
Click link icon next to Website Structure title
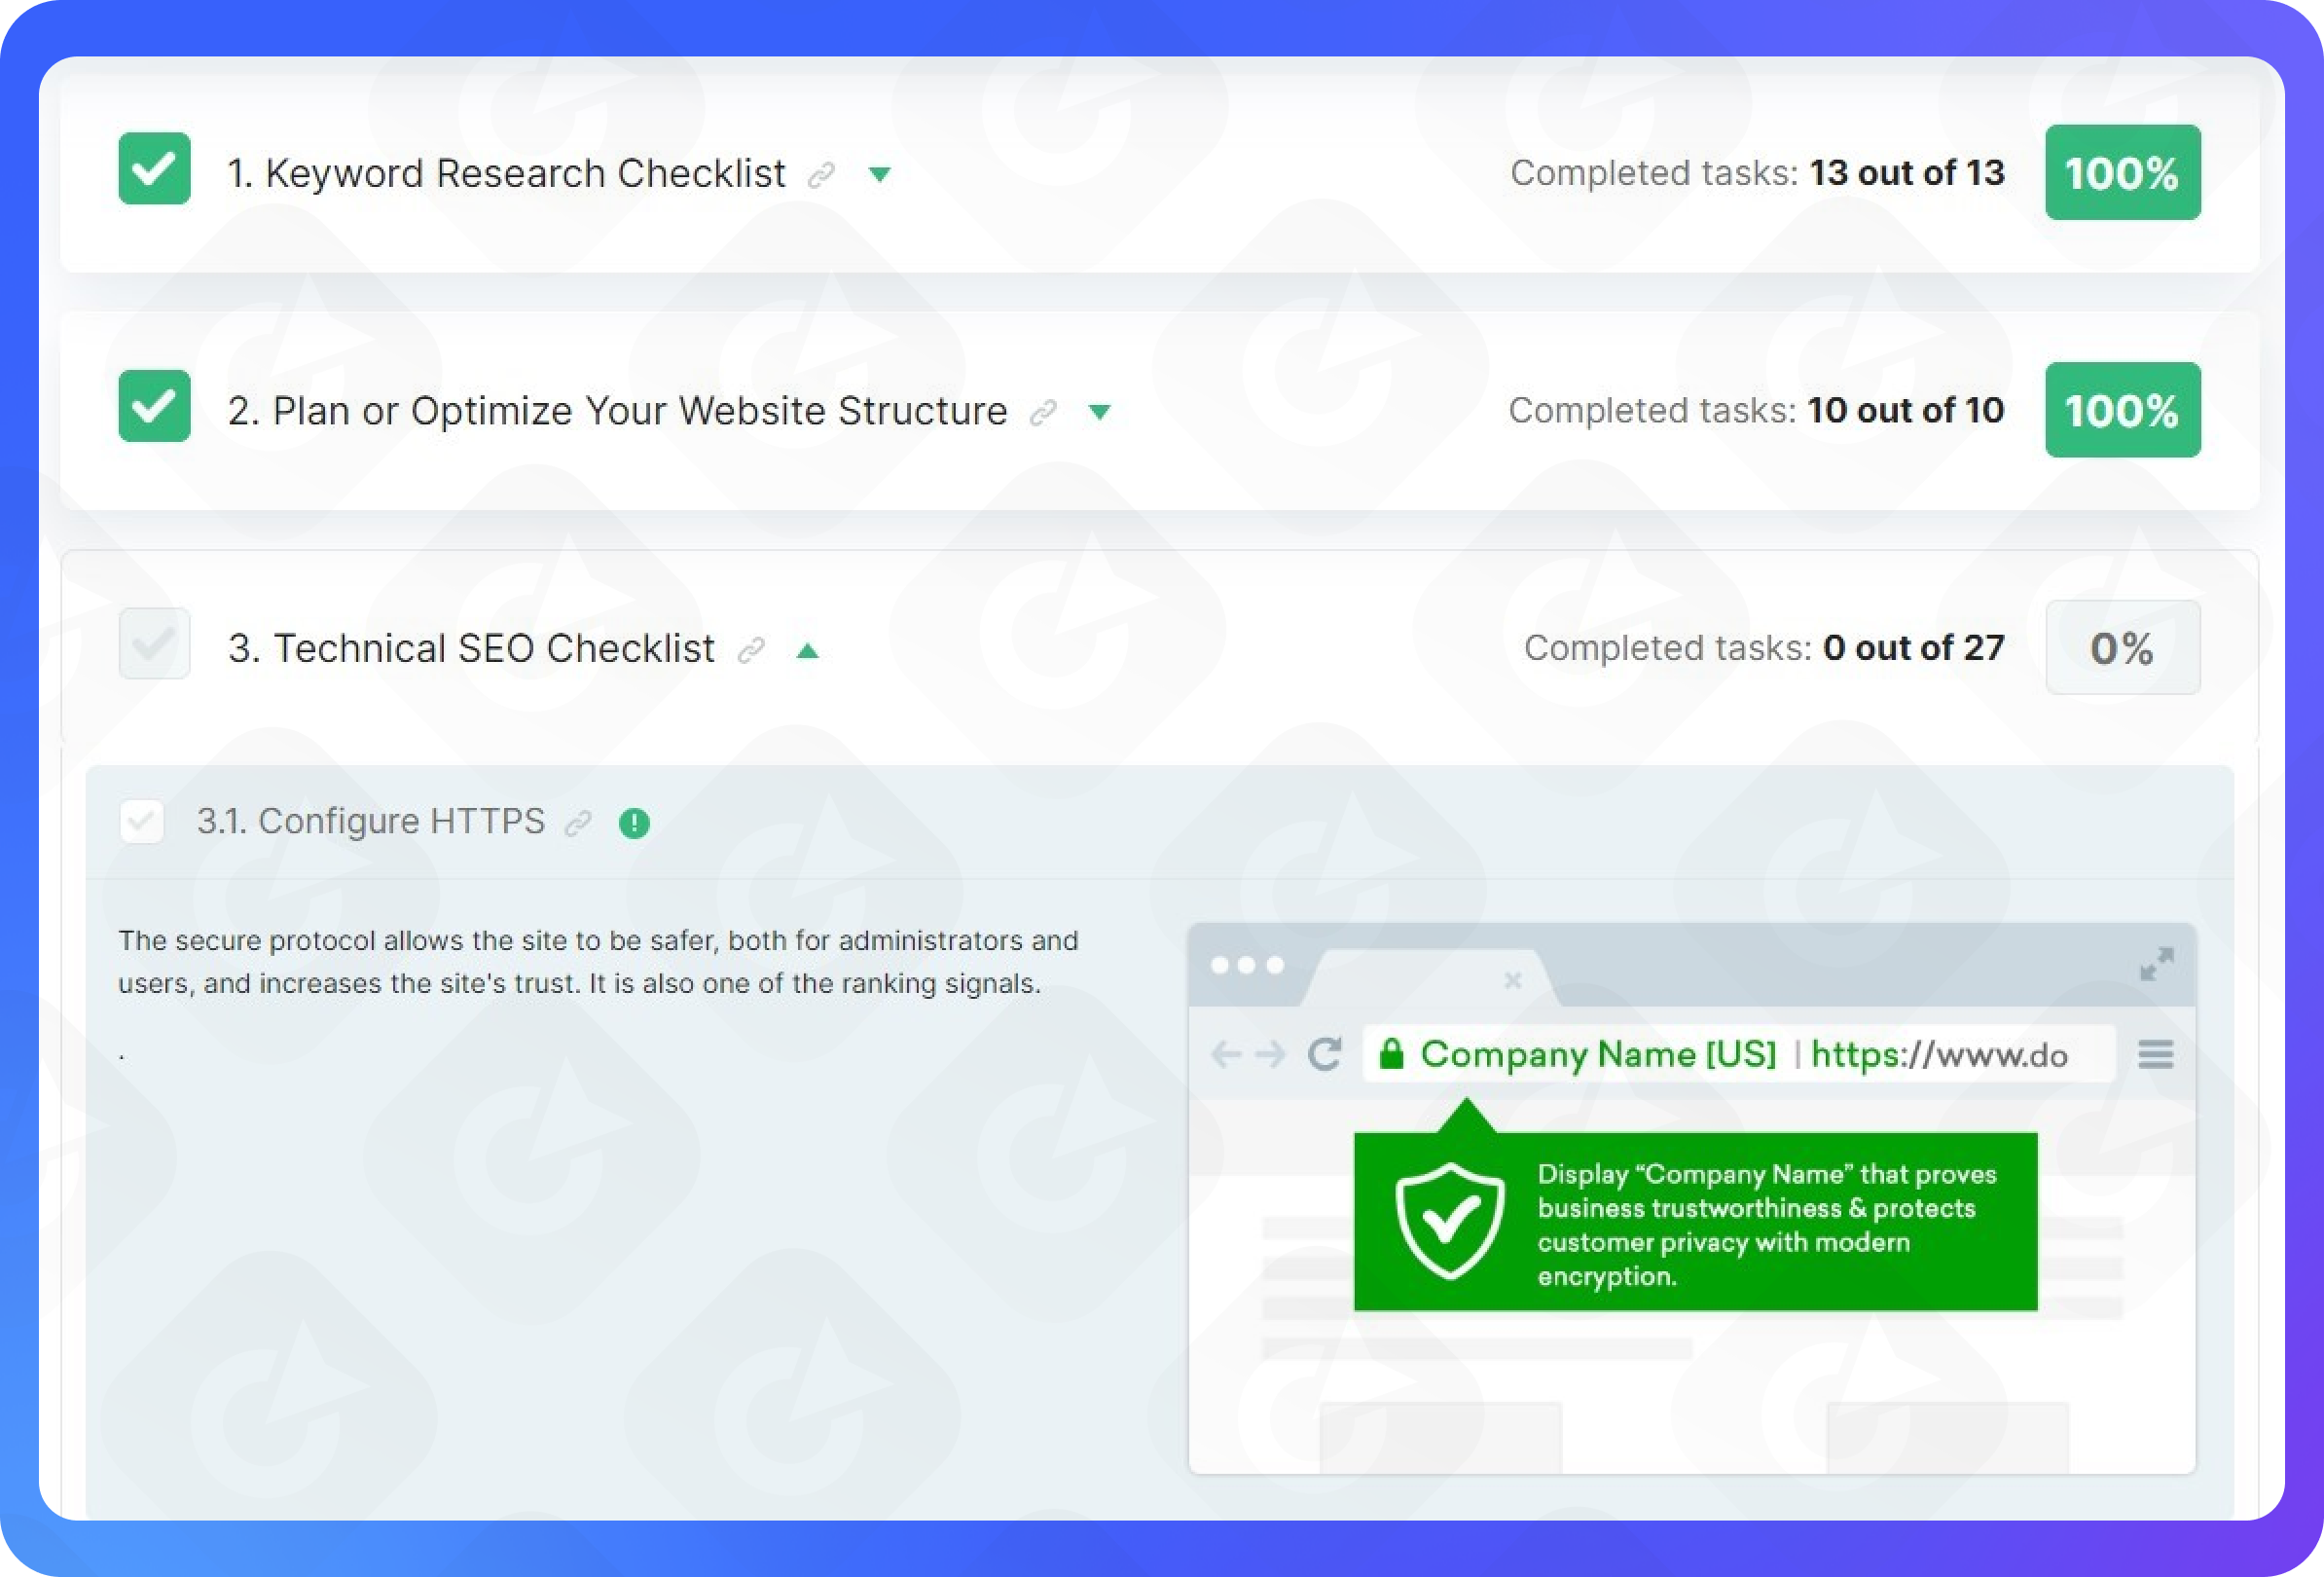pos(1043,412)
